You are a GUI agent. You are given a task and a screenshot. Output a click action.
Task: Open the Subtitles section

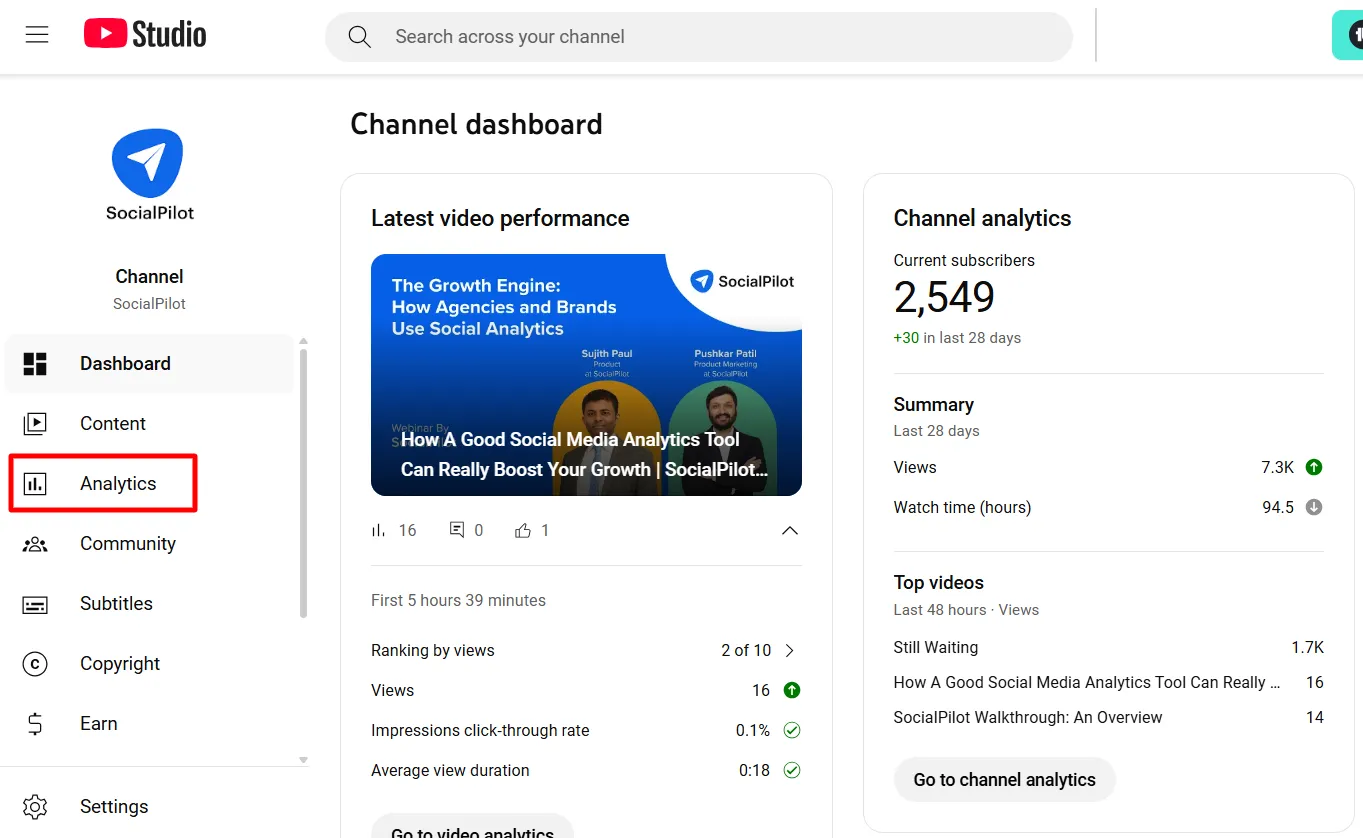click(x=116, y=603)
